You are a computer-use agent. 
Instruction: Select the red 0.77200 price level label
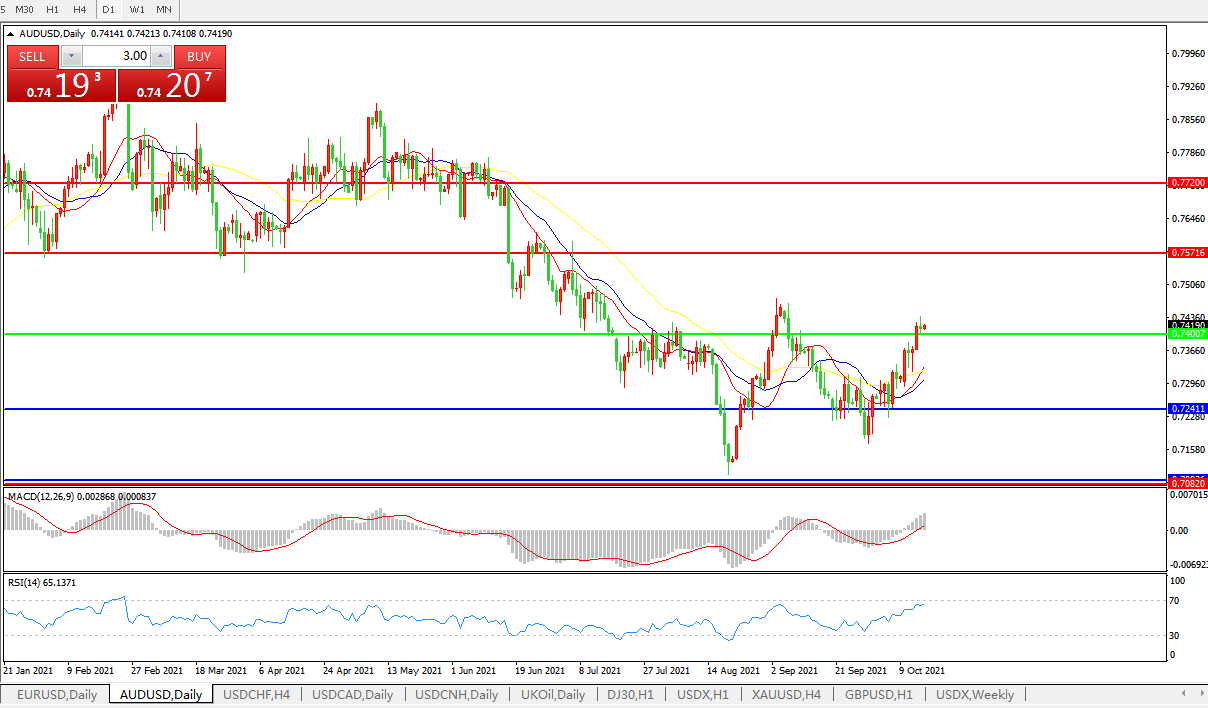tap(1187, 184)
